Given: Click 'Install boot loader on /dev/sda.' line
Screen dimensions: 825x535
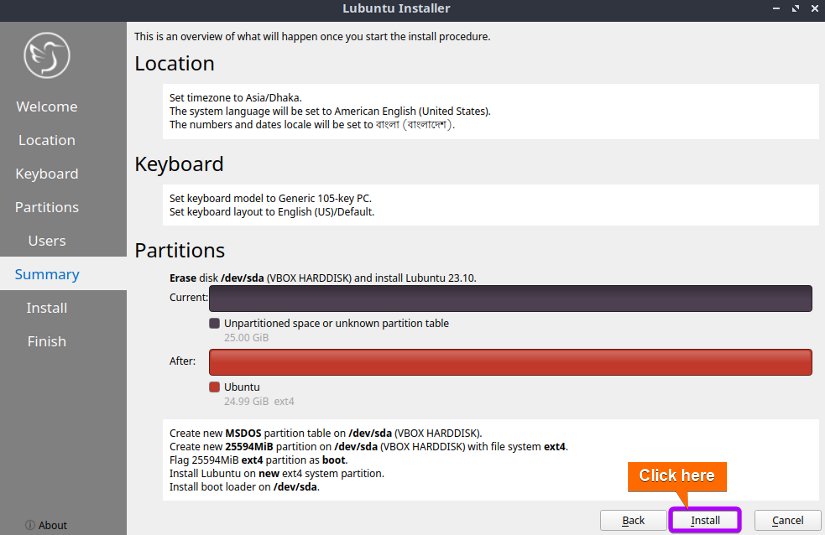Looking at the screenshot, I should tap(245, 487).
